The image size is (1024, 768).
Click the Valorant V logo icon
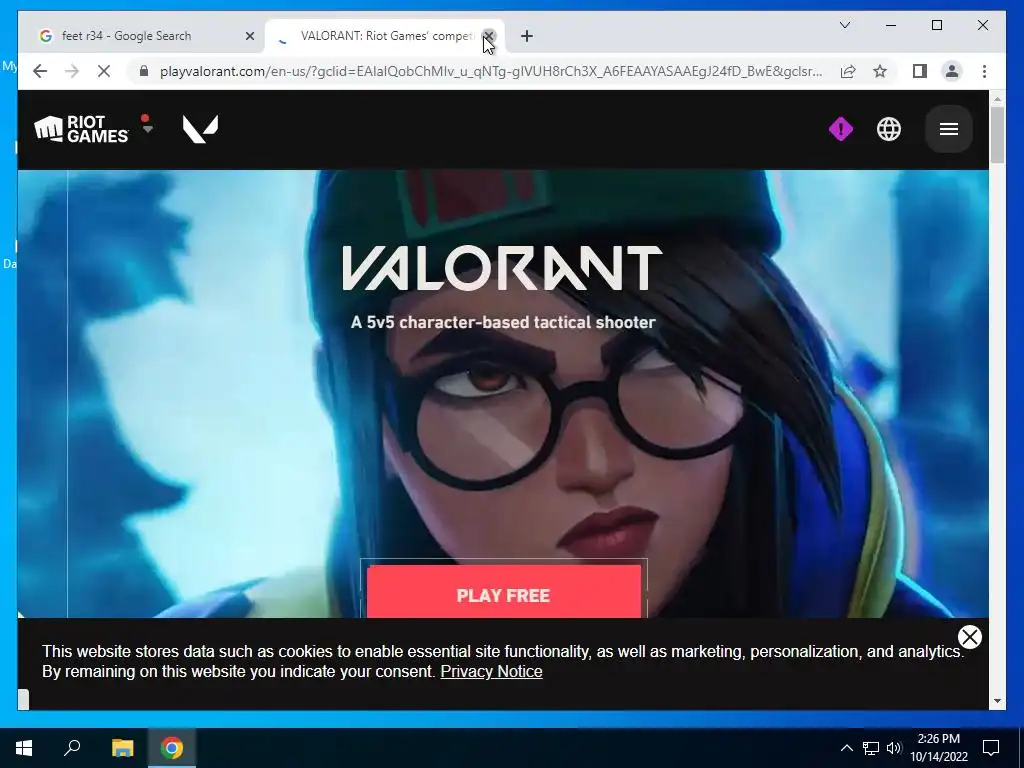pyautogui.click(x=200, y=129)
